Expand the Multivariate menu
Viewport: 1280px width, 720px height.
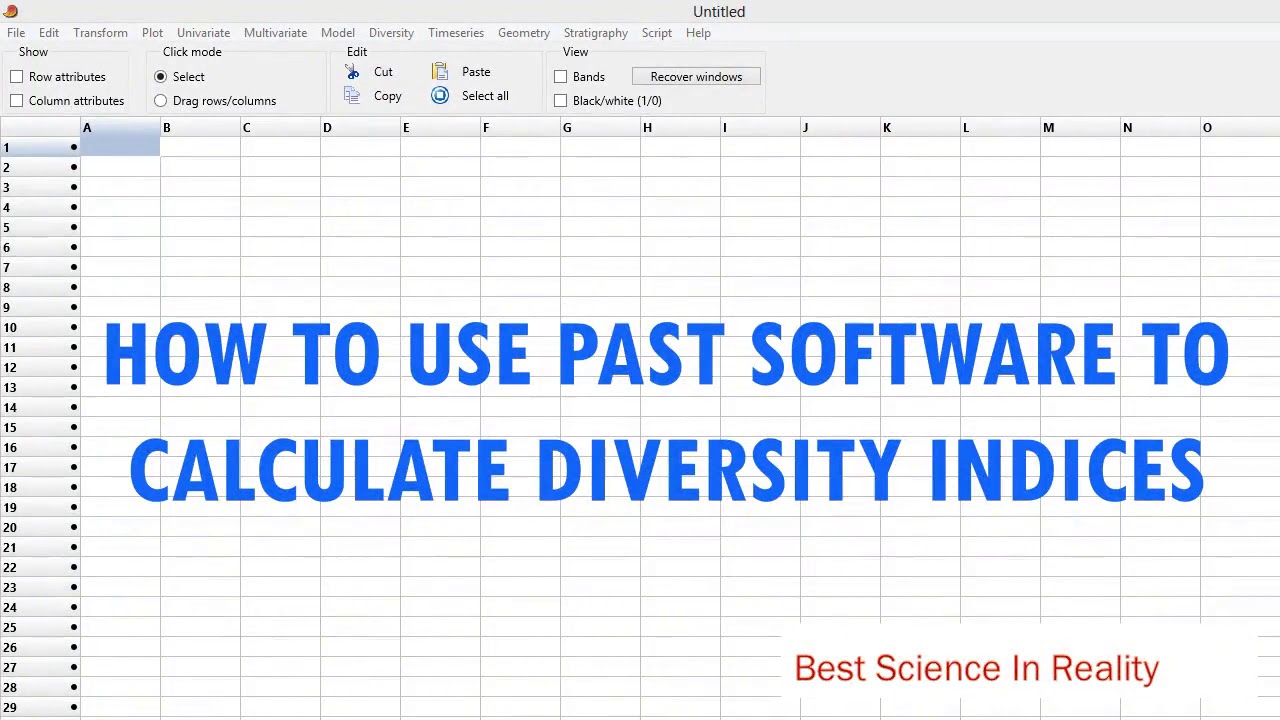275,33
